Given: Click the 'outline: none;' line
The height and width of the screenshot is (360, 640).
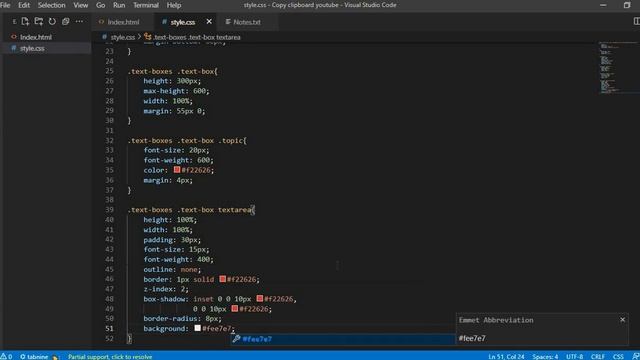Looking at the screenshot, I should pyautogui.click(x=172, y=269).
